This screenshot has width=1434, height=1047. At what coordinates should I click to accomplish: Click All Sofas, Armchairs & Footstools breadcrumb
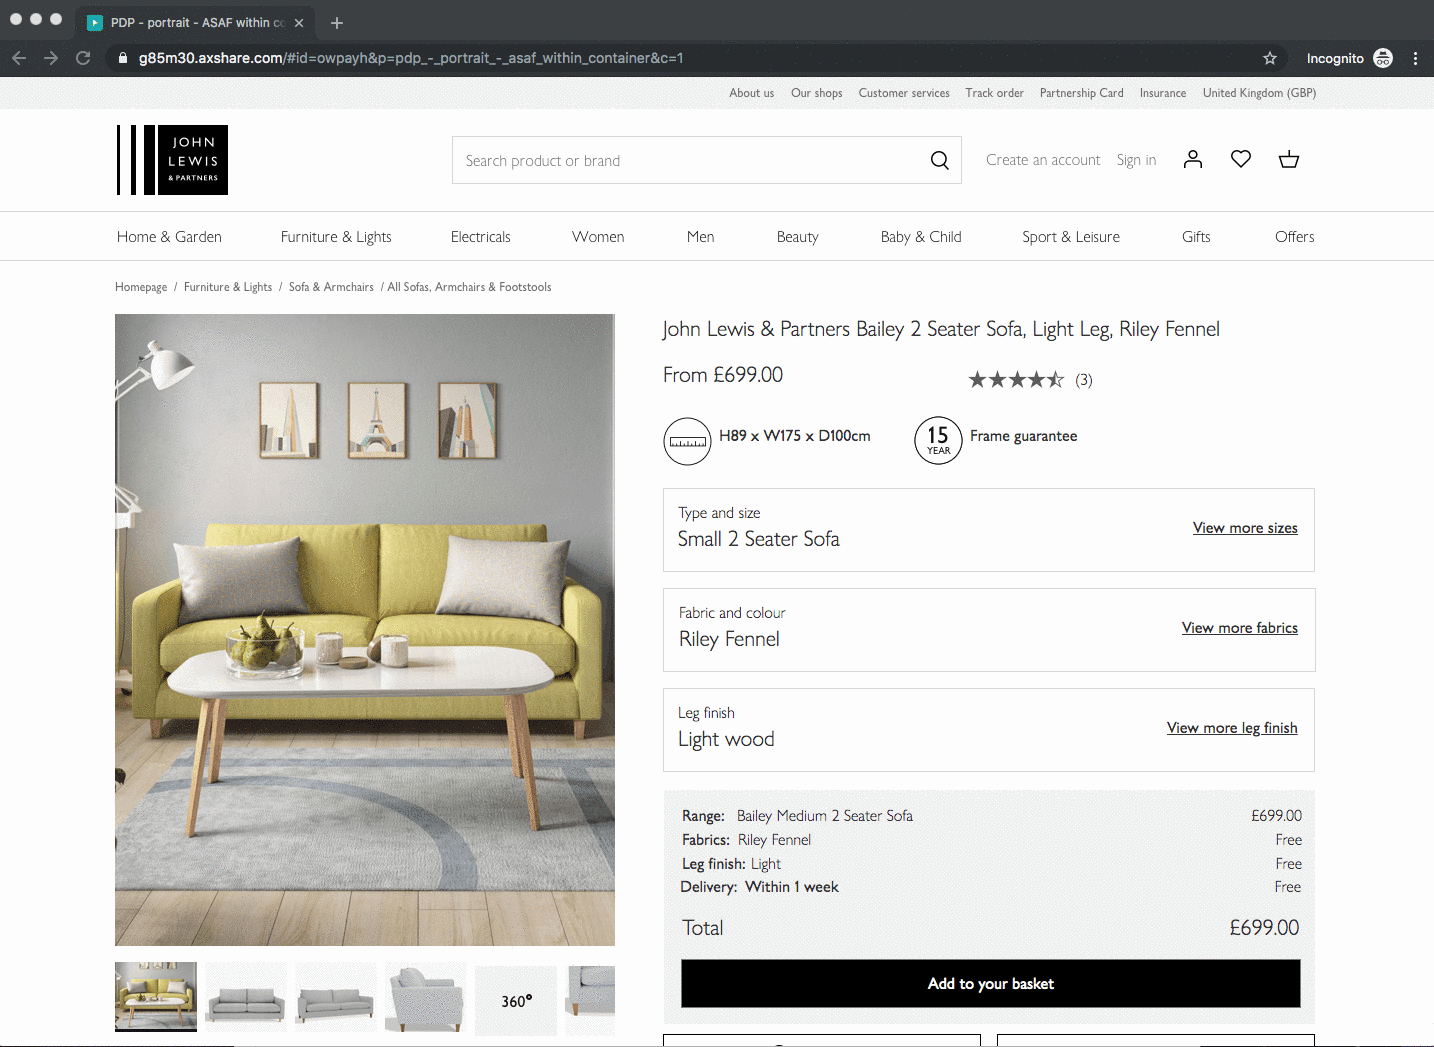[469, 287]
